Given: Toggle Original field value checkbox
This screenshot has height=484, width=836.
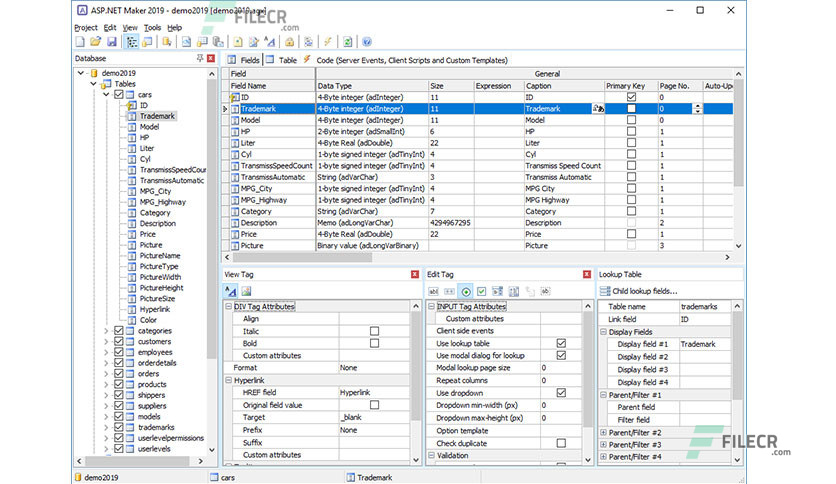Looking at the screenshot, I should pyautogui.click(x=374, y=405).
